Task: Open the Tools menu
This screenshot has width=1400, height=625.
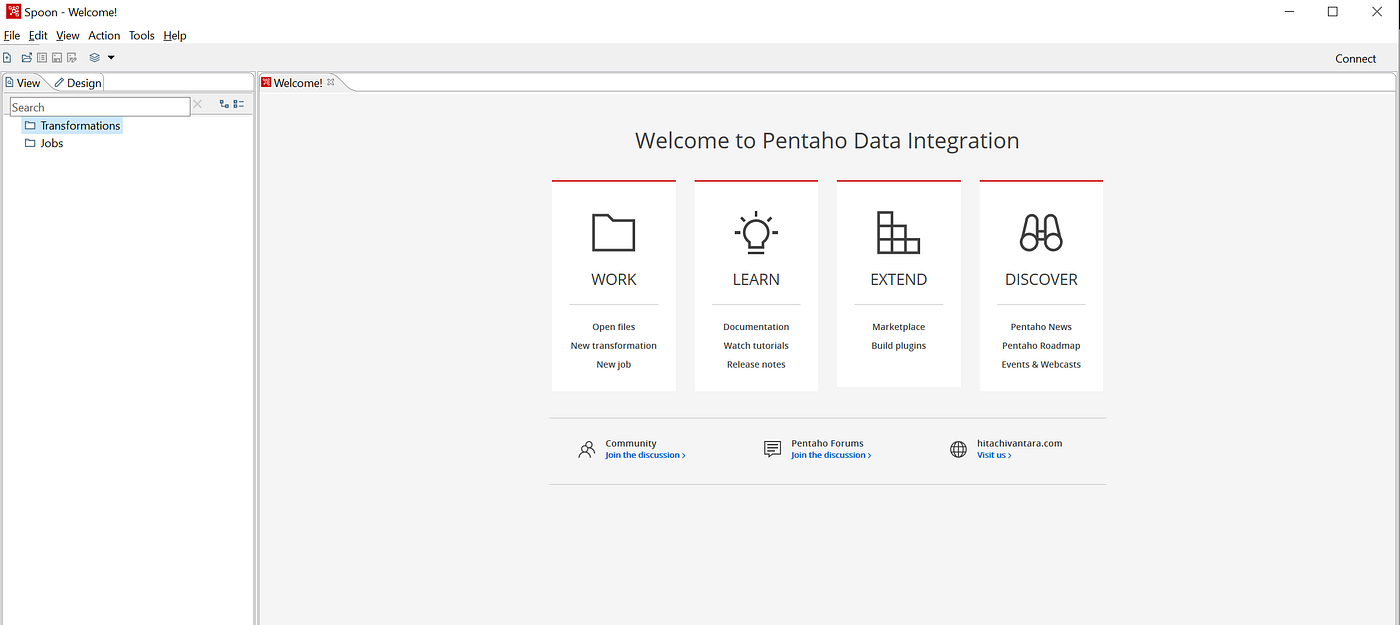Action: point(142,35)
